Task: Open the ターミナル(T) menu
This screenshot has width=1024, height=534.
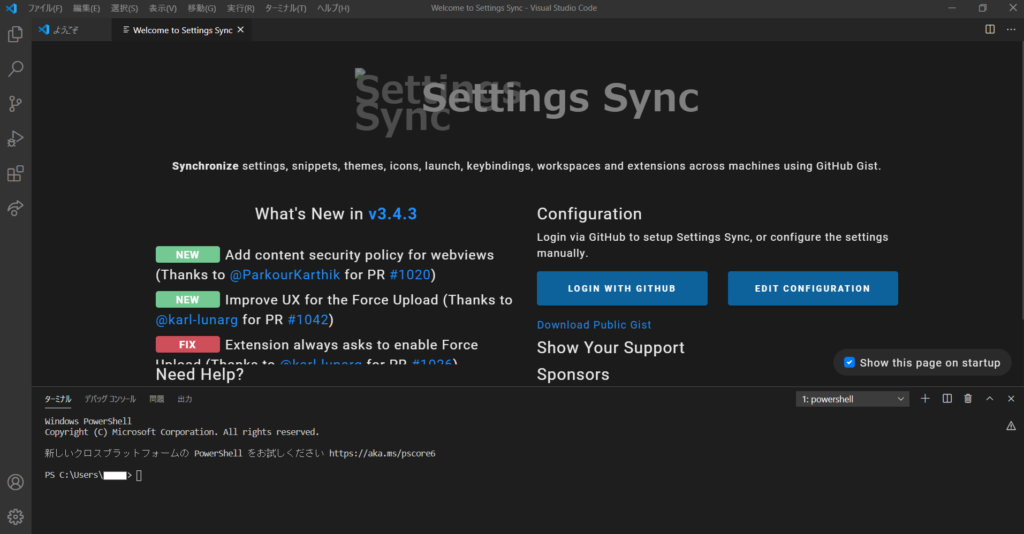Action: click(285, 8)
